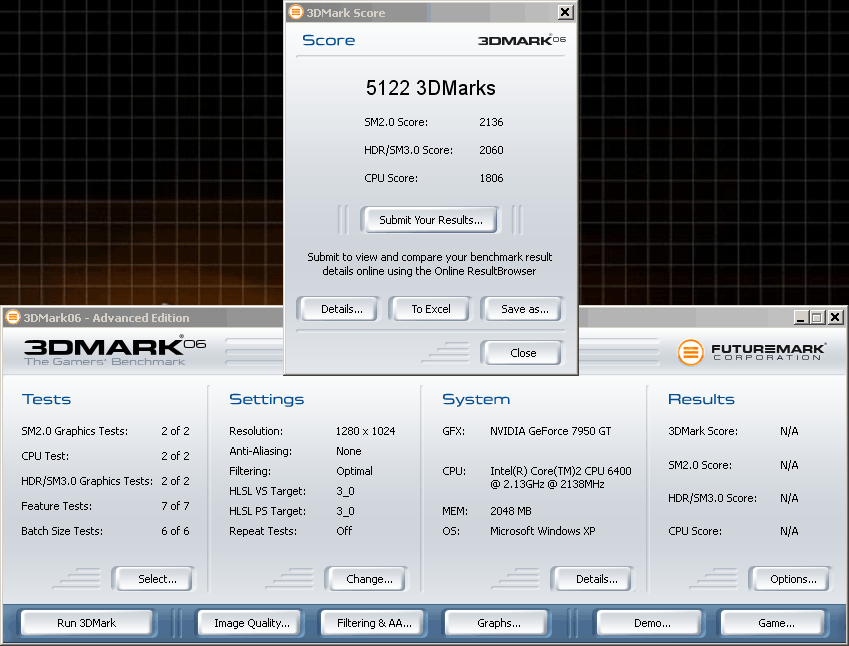This screenshot has height=646, width=849.
Task: Click Change... under Settings
Action: (x=369, y=579)
